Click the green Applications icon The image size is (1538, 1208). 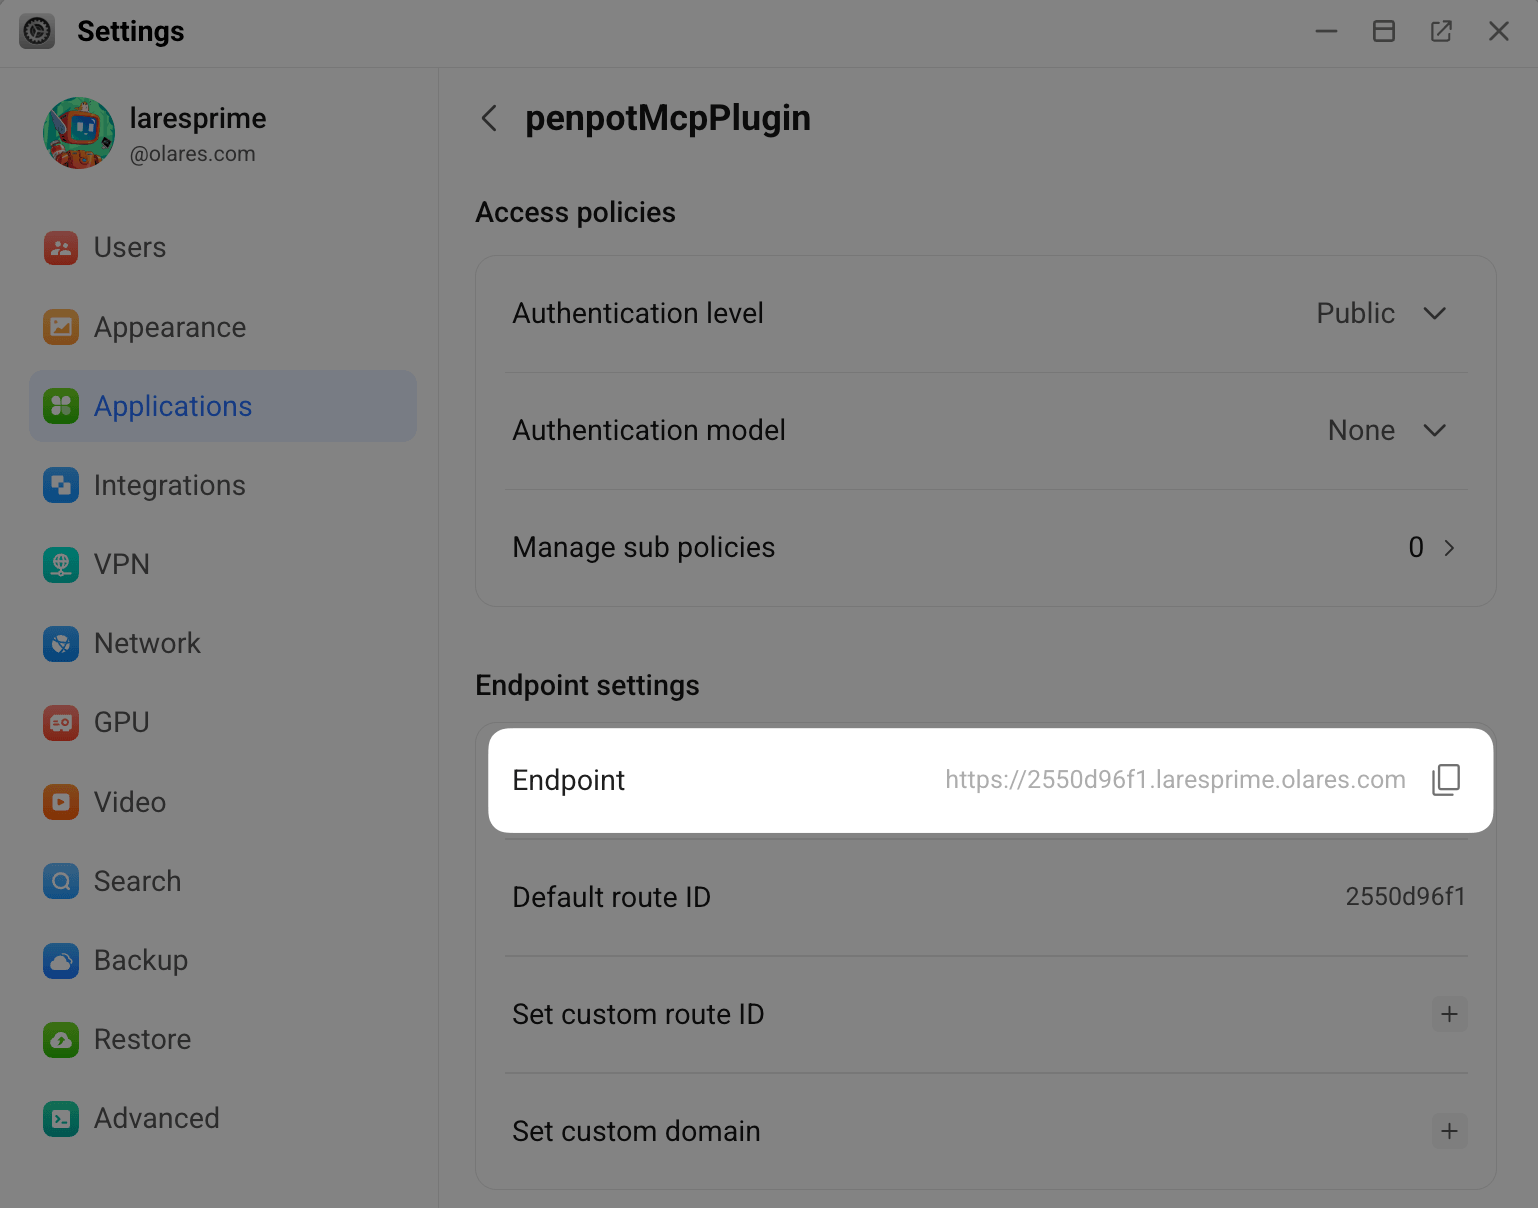61,406
